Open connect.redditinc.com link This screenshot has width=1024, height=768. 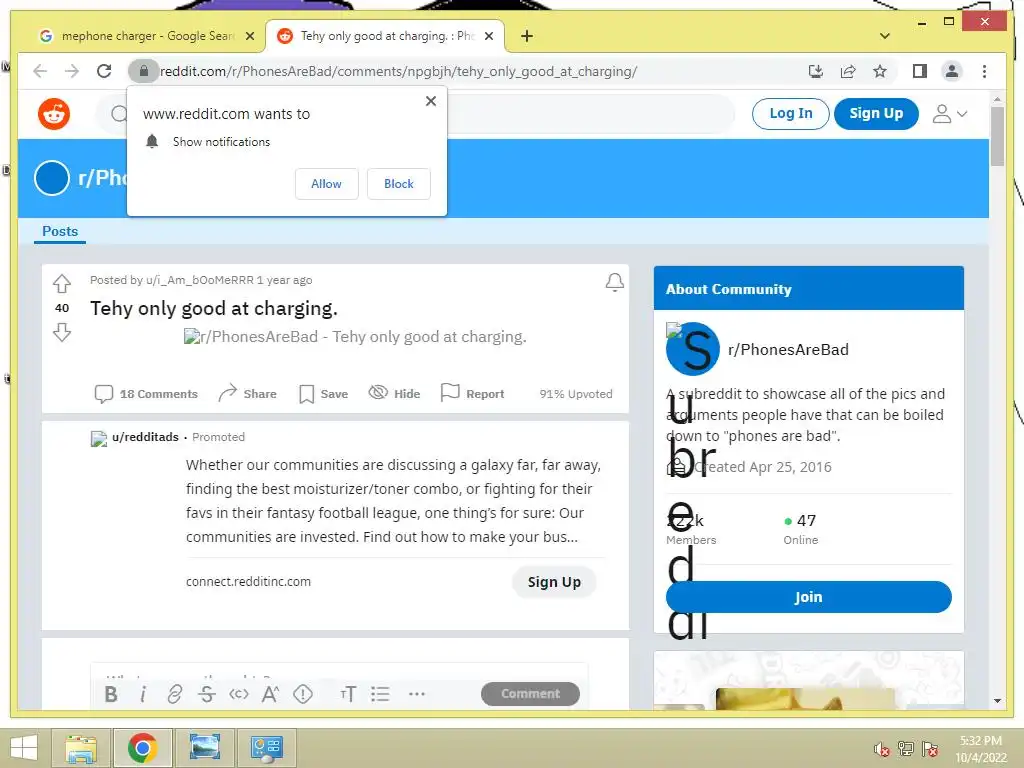click(x=248, y=581)
